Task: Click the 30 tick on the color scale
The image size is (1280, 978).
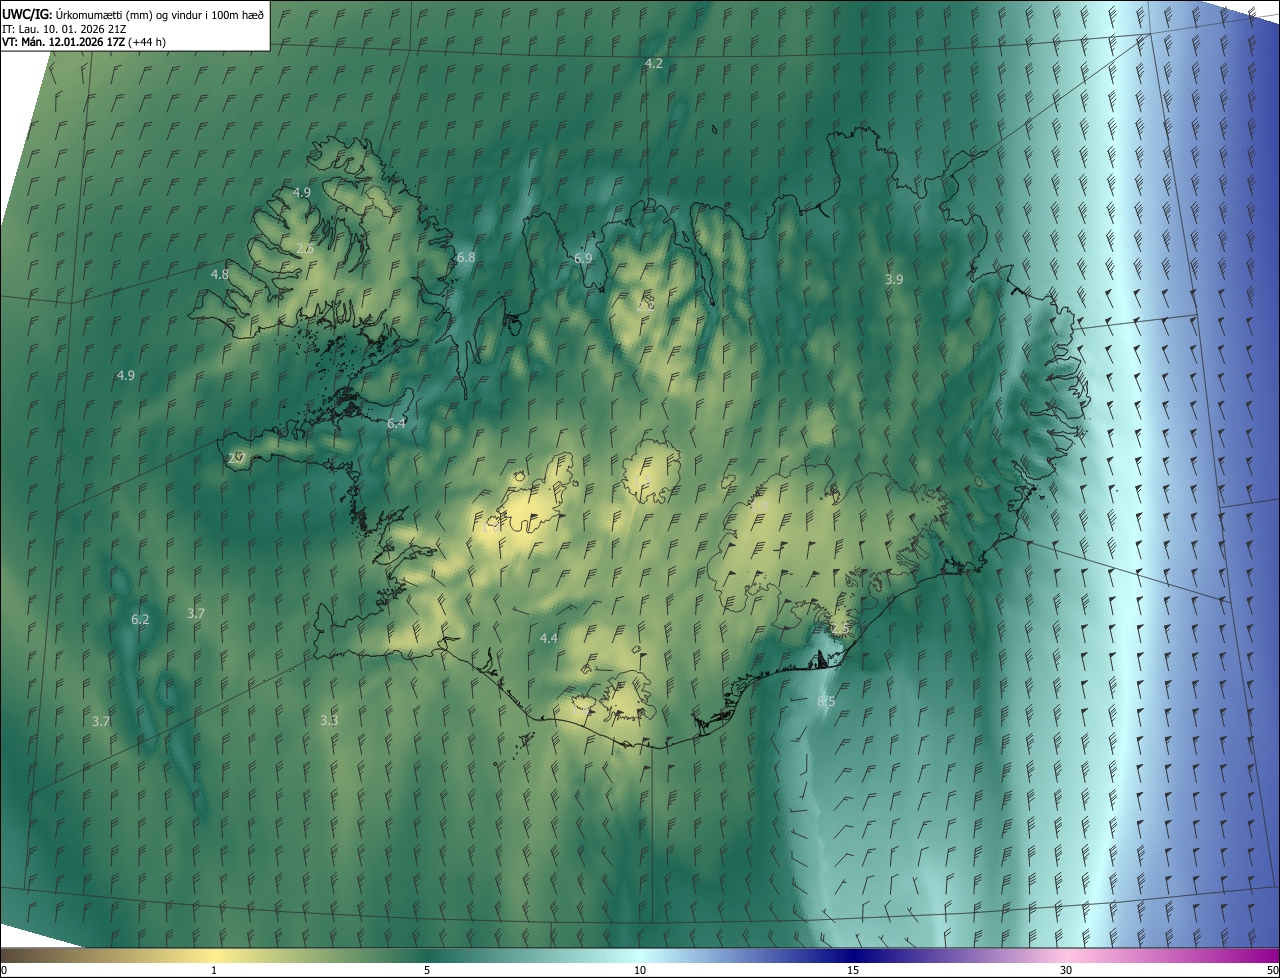Action: (1066, 970)
